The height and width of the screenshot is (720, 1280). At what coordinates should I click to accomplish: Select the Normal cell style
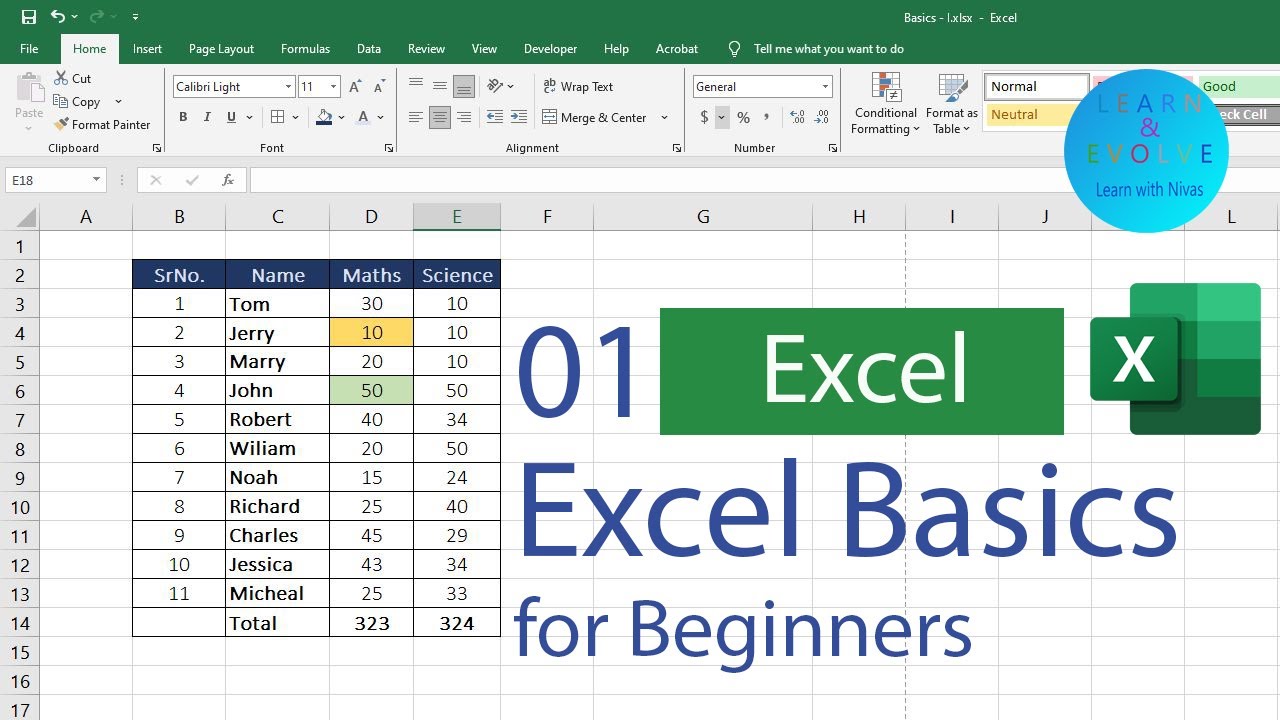tap(1036, 87)
